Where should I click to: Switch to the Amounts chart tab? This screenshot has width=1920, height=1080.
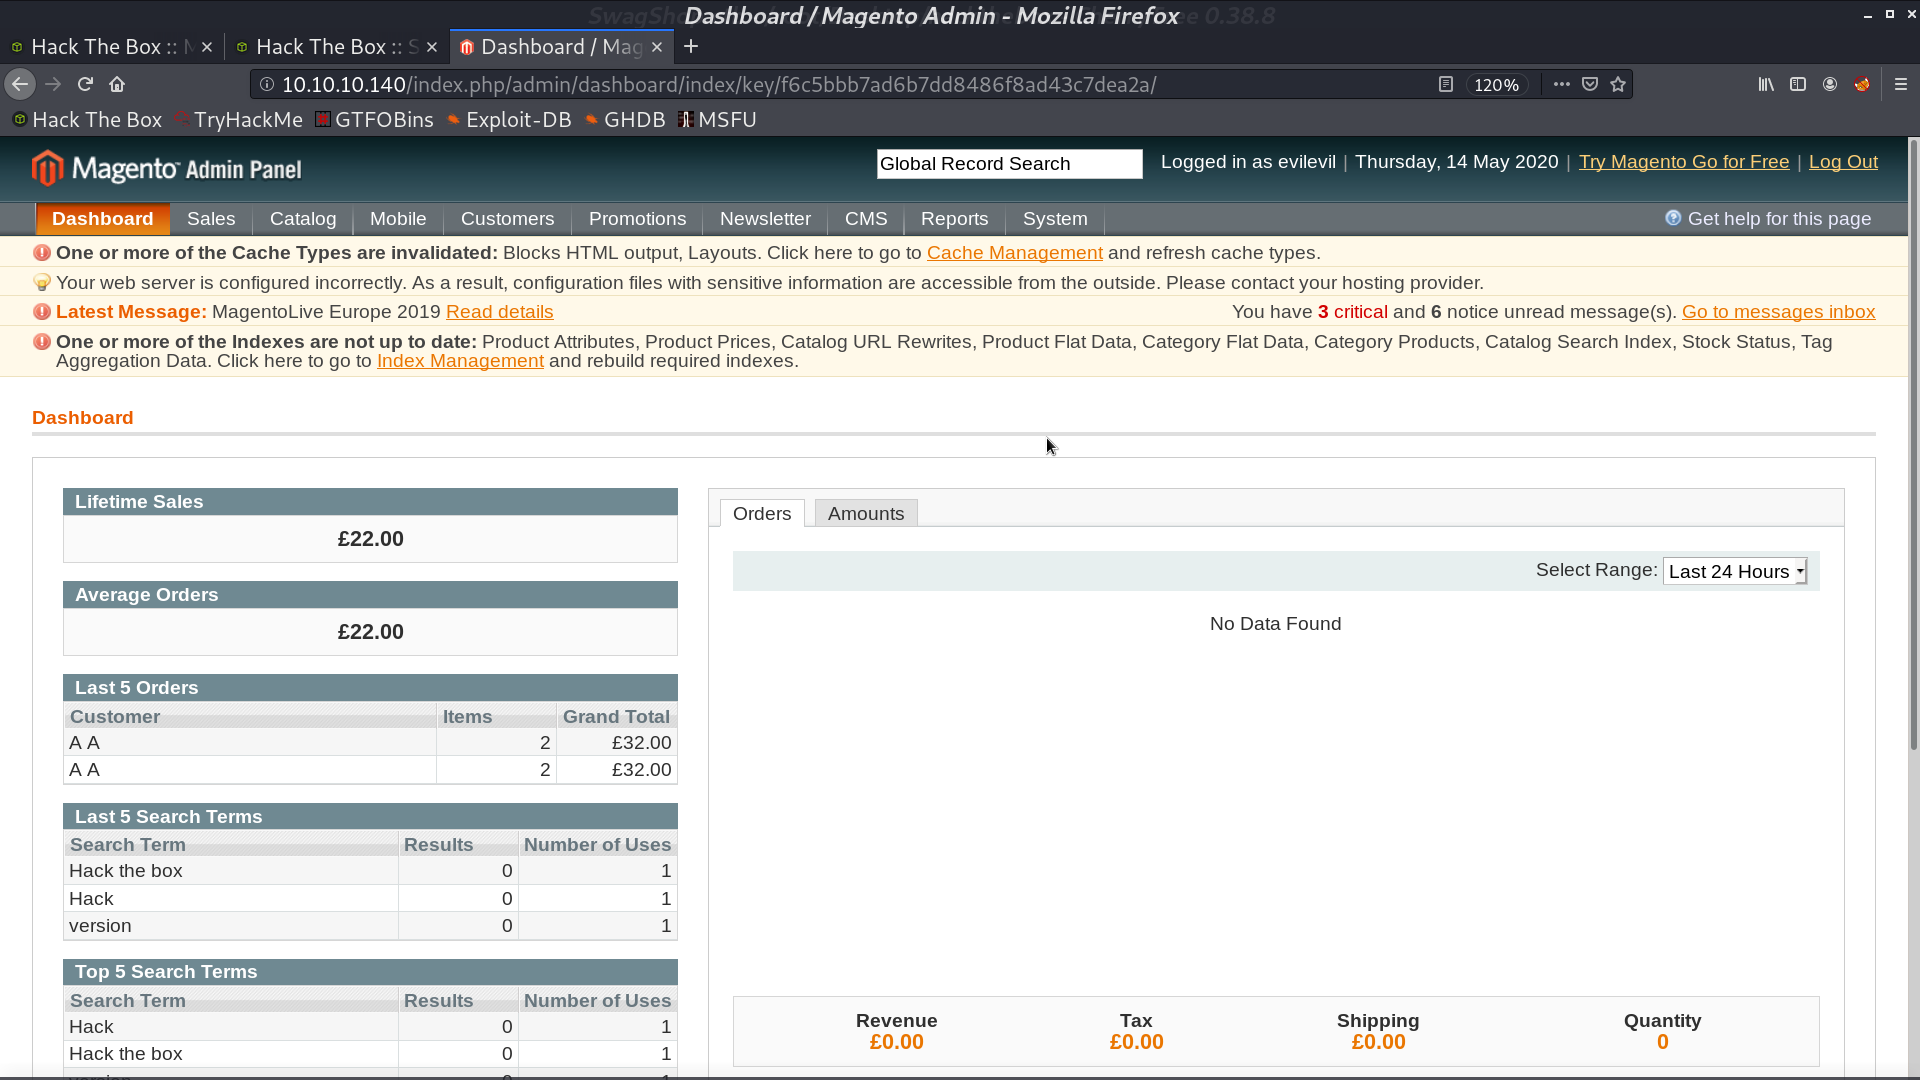(866, 513)
